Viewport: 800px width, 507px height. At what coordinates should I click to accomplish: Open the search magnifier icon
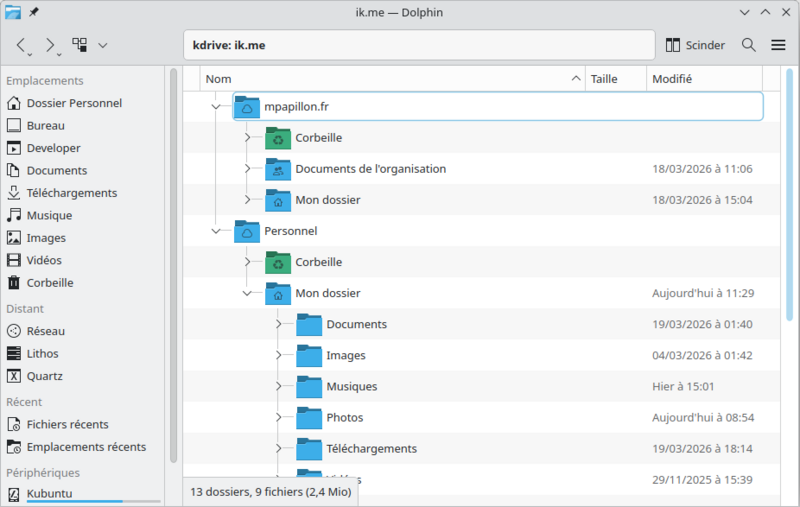(748, 45)
